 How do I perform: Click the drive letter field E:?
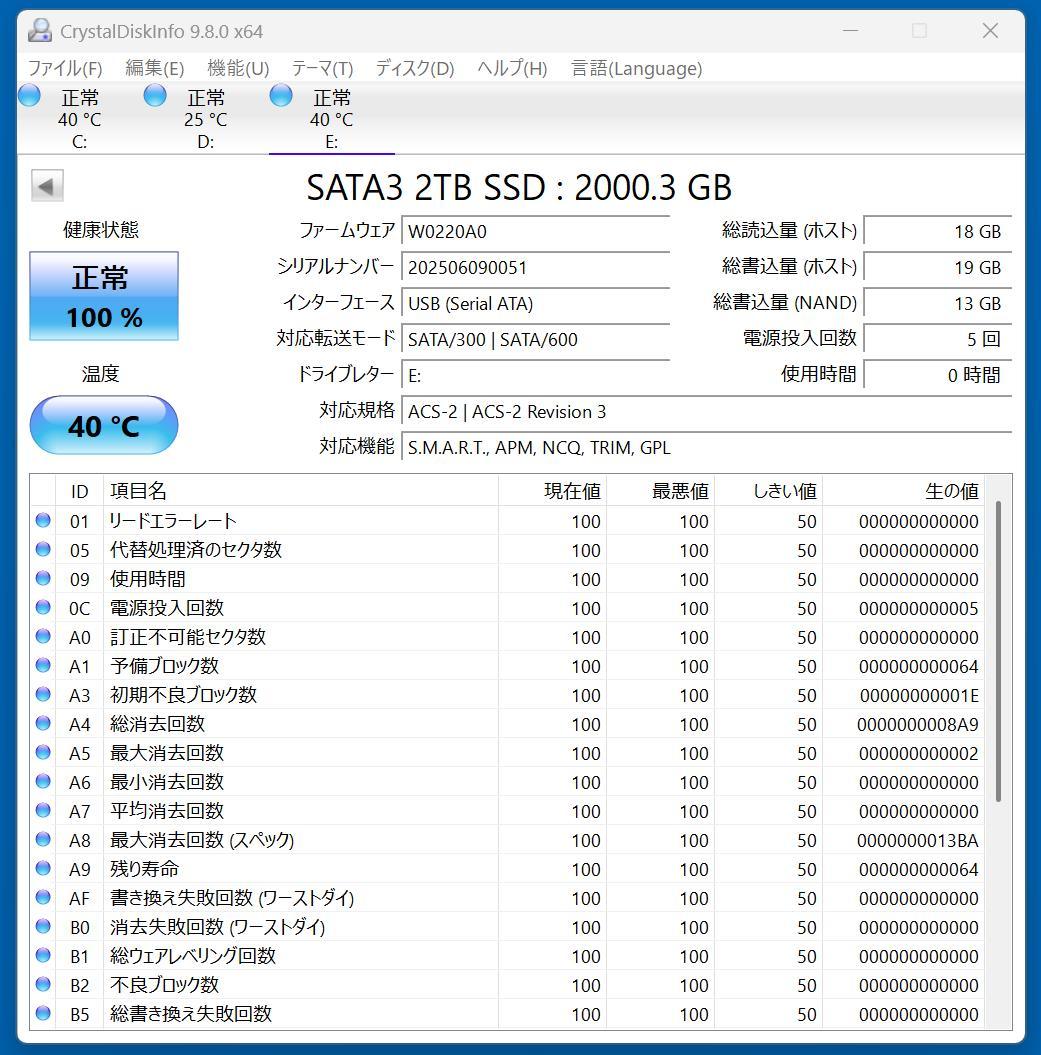pyautogui.click(x=535, y=375)
